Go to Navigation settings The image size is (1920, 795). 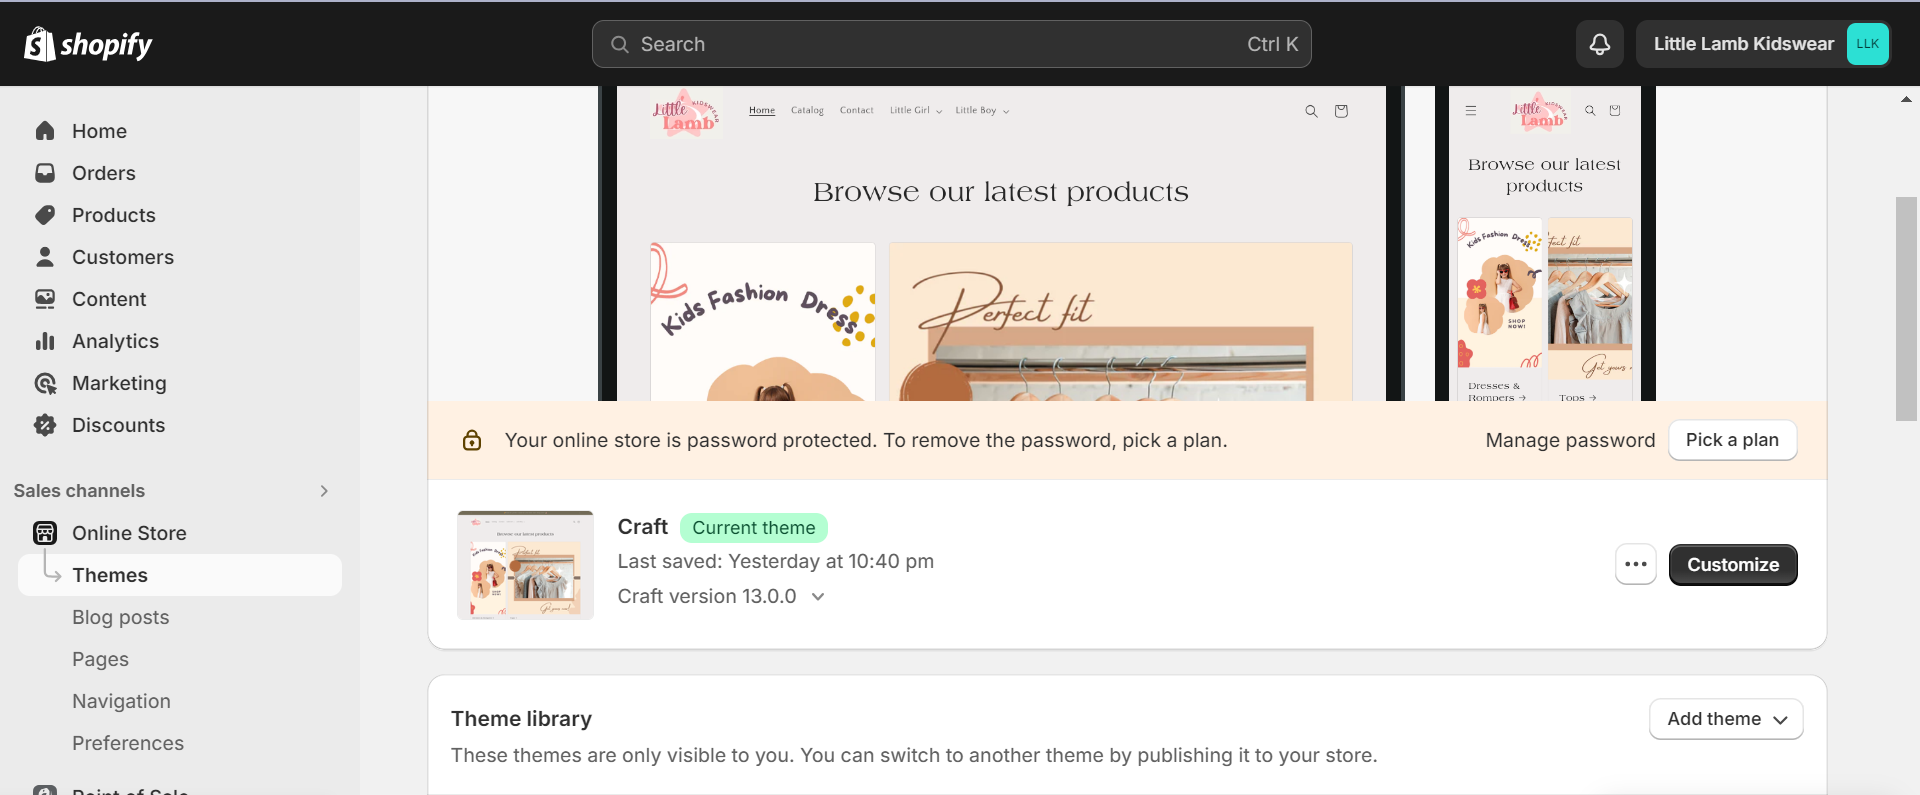(121, 701)
